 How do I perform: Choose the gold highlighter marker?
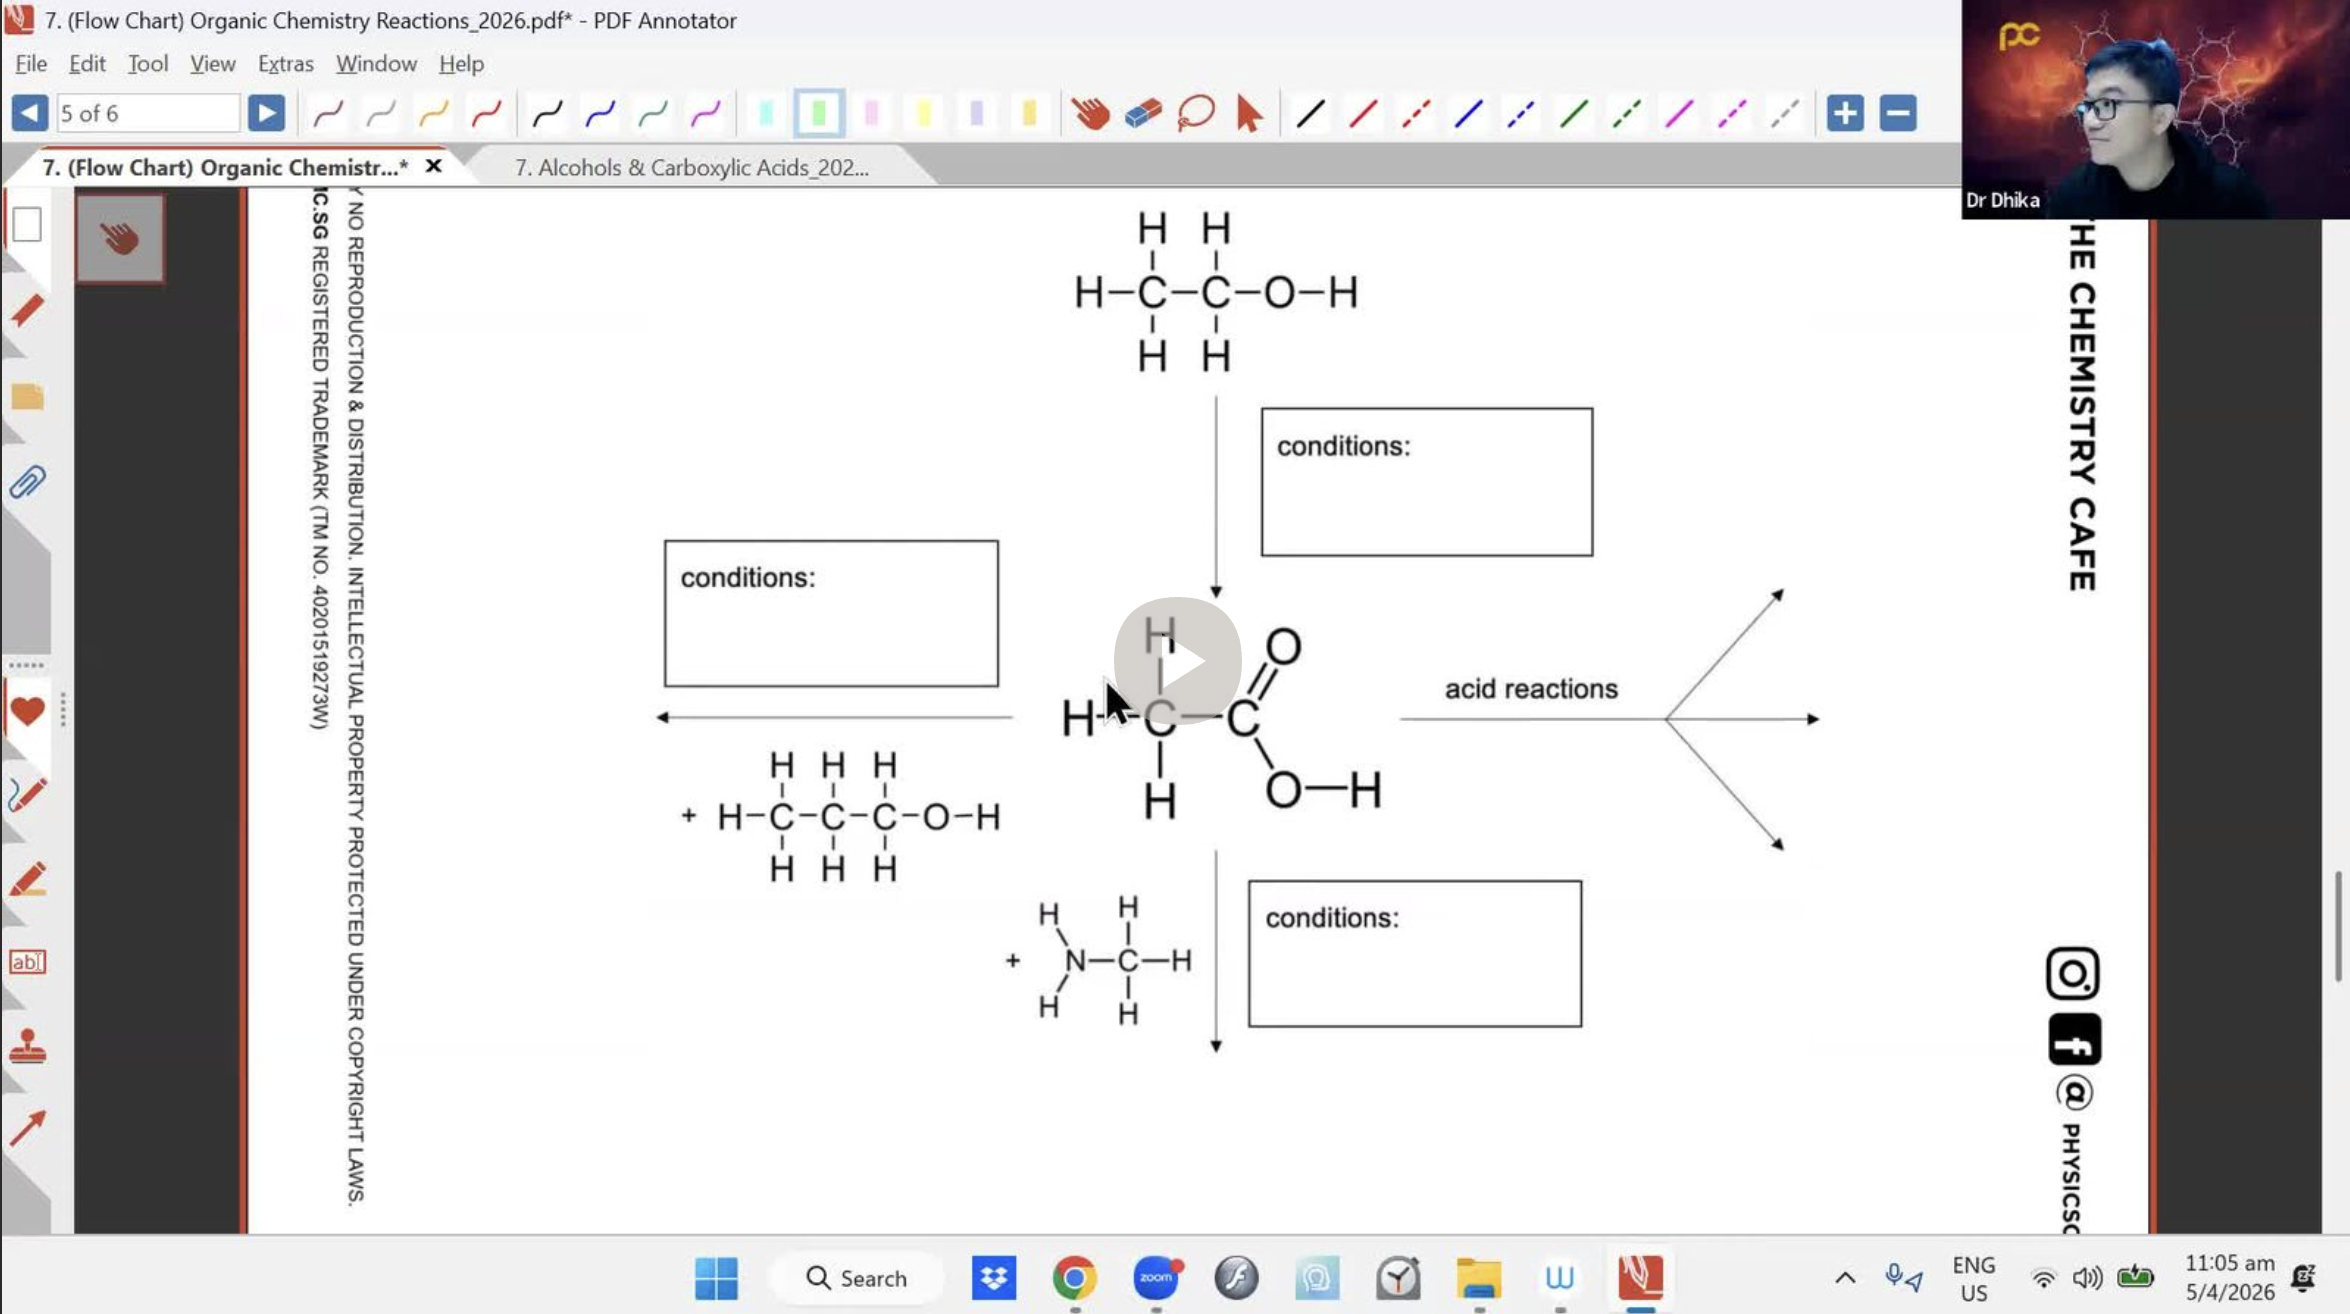click(x=1029, y=114)
